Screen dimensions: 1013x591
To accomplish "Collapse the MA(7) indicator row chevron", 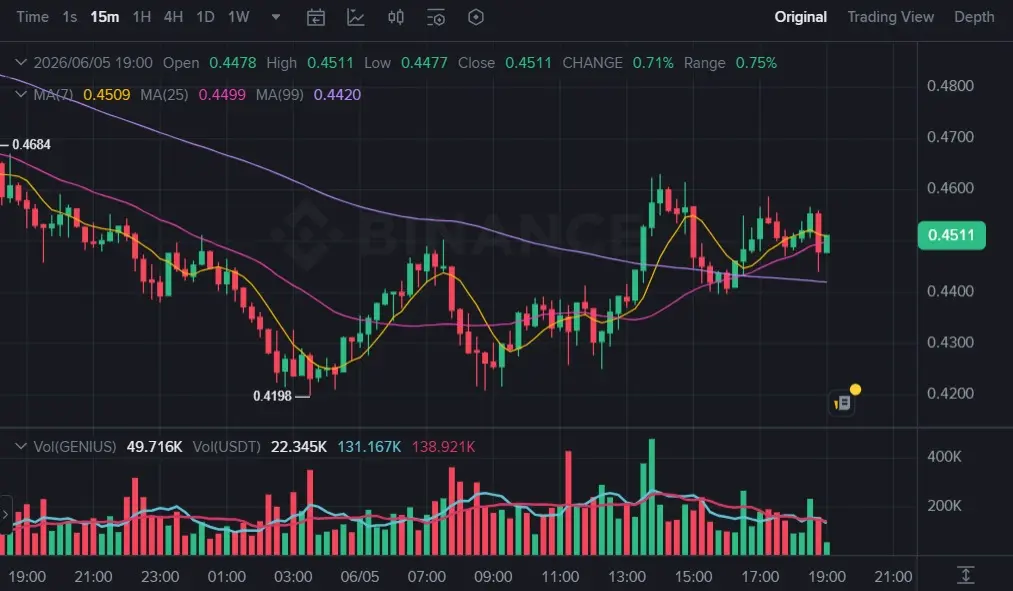I will (x=21, y=94).
